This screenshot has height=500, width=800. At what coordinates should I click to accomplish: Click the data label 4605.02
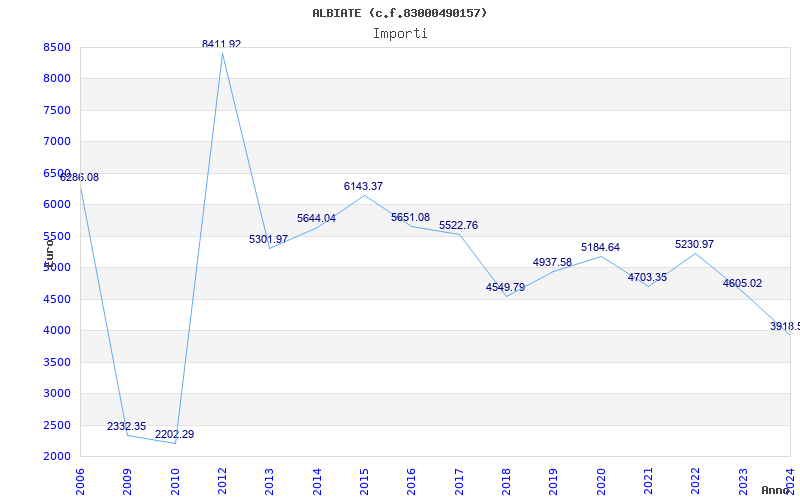(742, 283)
